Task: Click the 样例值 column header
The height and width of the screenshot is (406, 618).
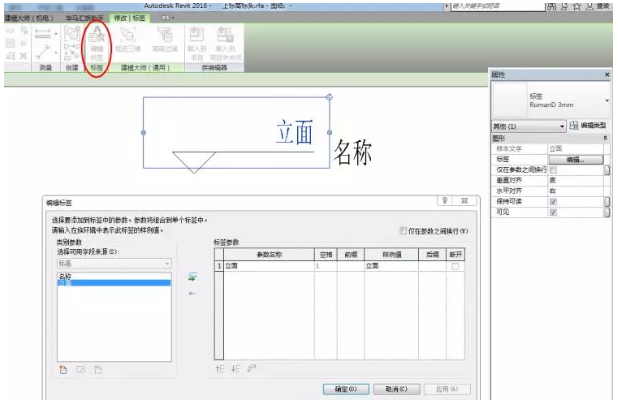Action: pyautogui.click(x=391, y=255)
